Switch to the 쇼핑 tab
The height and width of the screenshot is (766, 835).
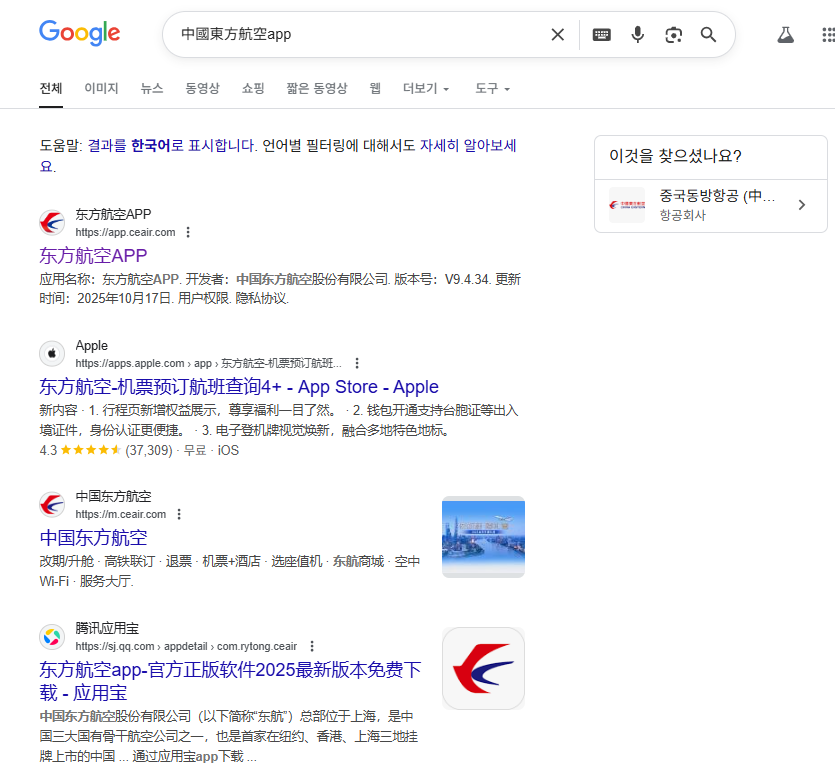253,88
